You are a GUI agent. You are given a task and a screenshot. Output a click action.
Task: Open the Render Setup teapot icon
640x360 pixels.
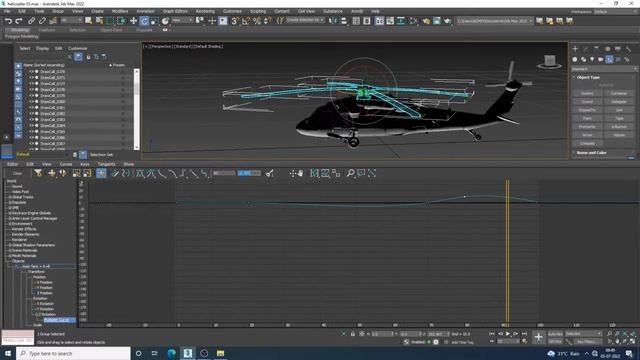(426, 20)
